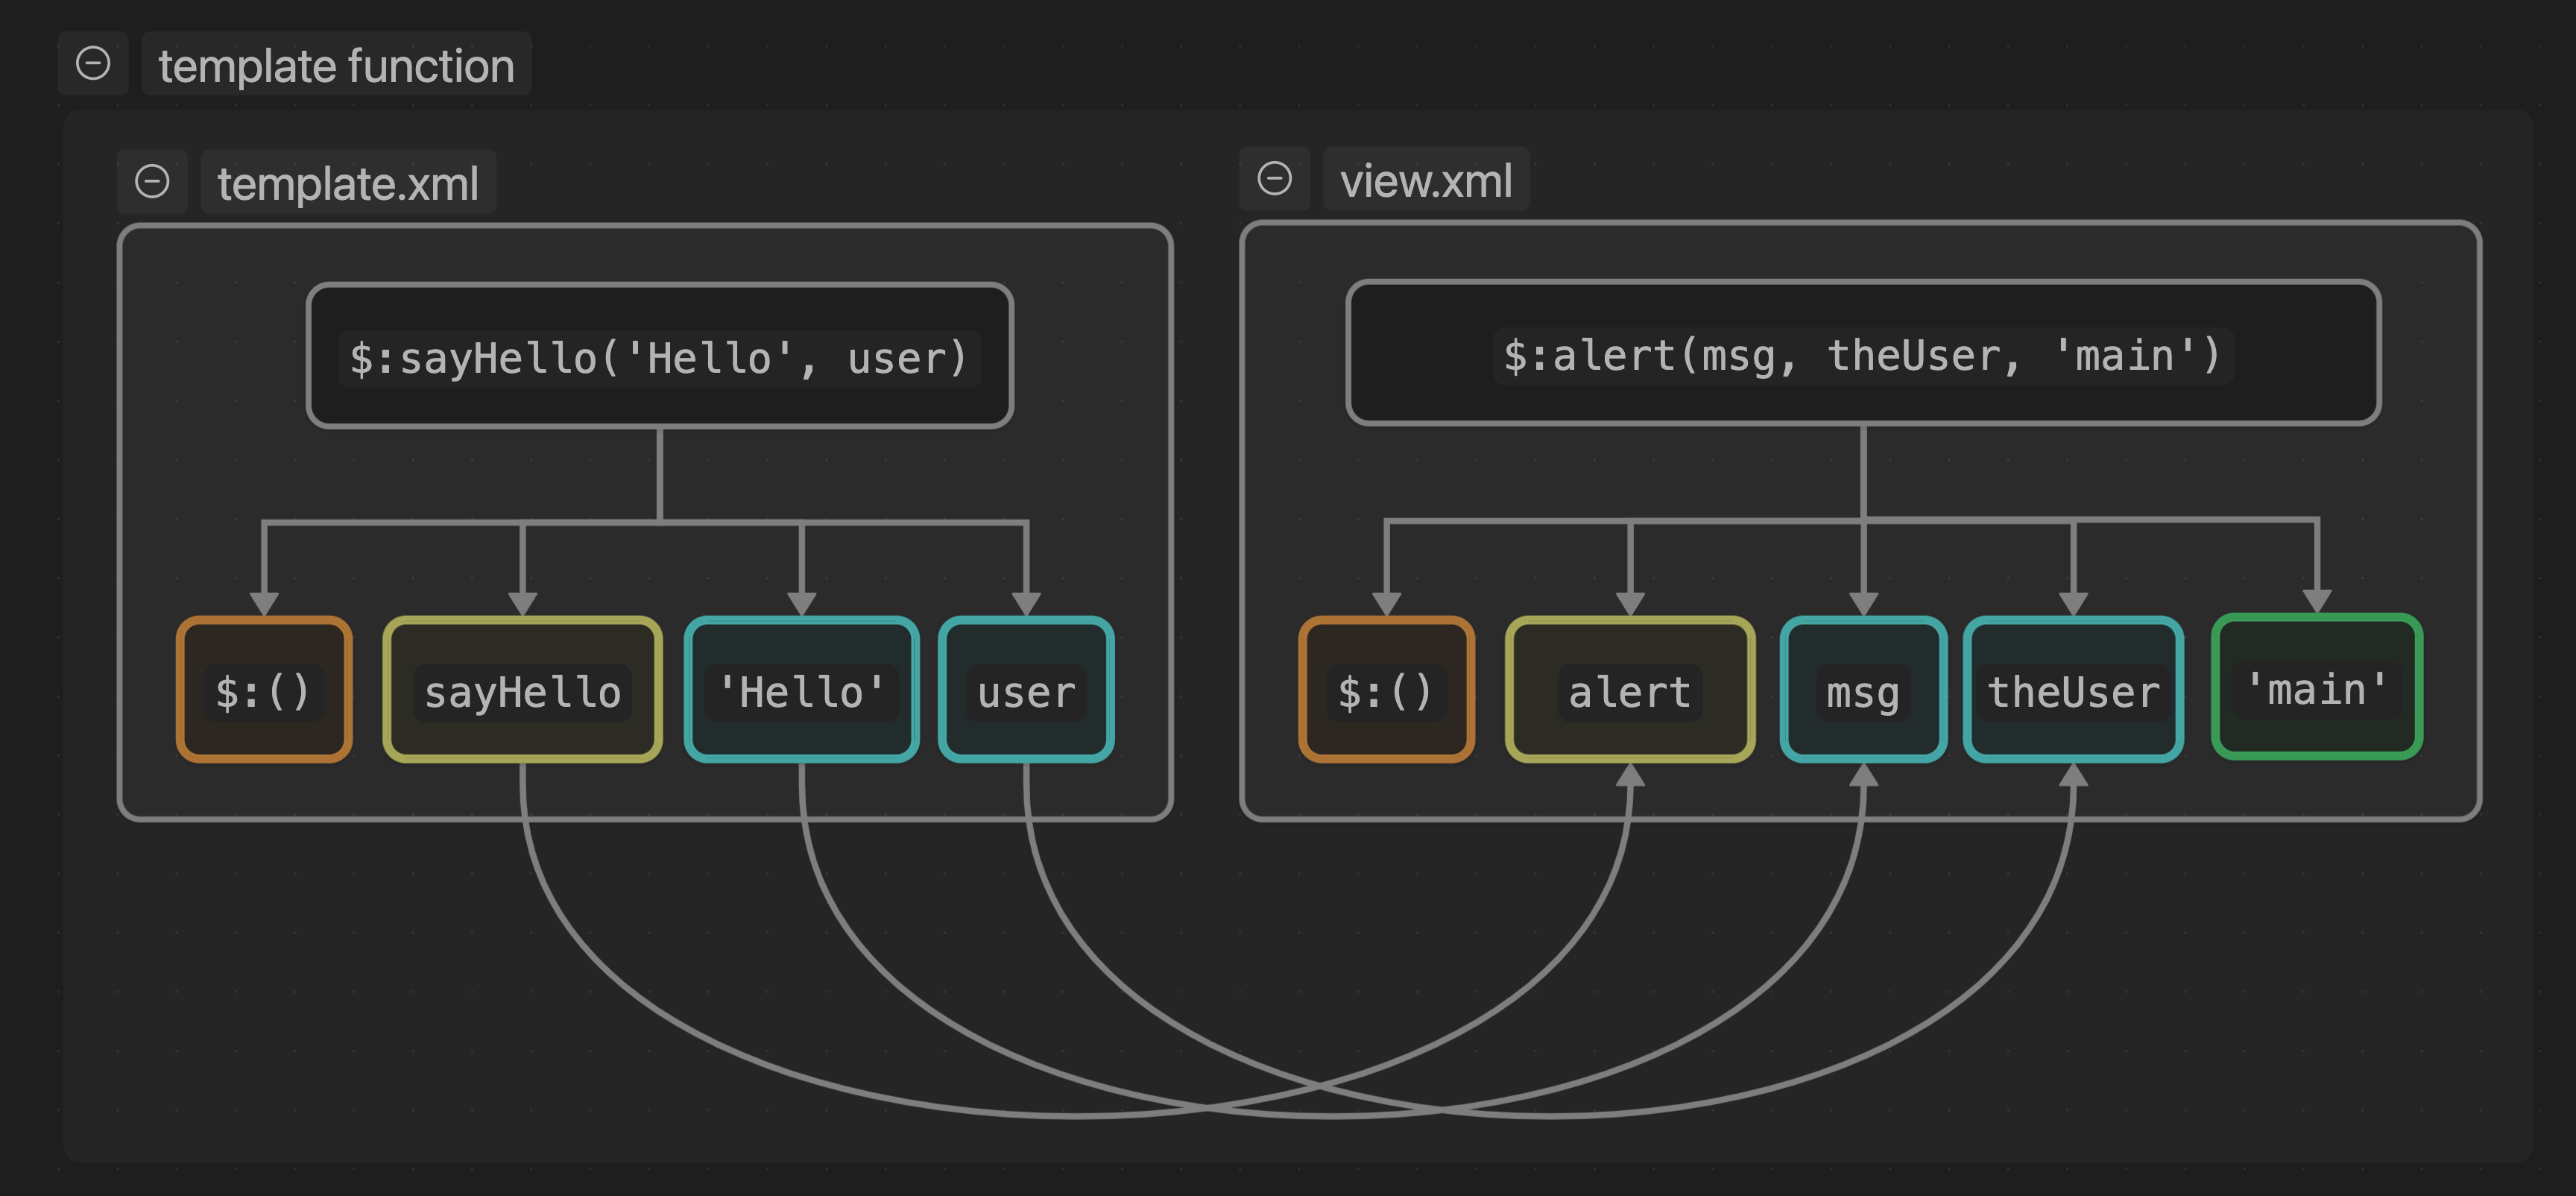Select the teal user node
This screenshot has height=1196, width=2576.
1026,690
